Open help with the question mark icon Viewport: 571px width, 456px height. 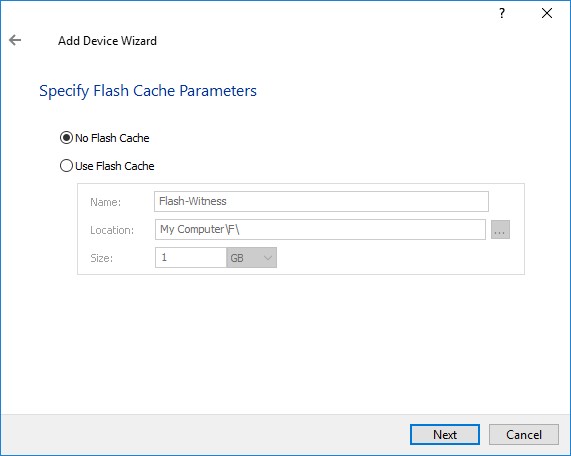502,13
